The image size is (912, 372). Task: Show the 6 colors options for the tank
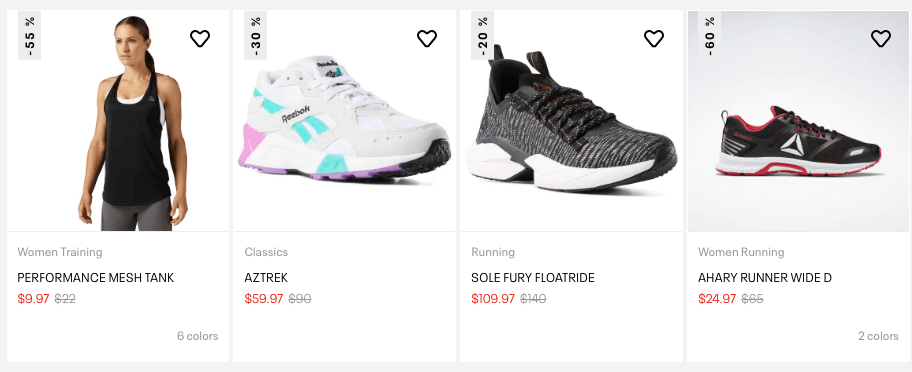pyautogui.click(x=198, y=336)
